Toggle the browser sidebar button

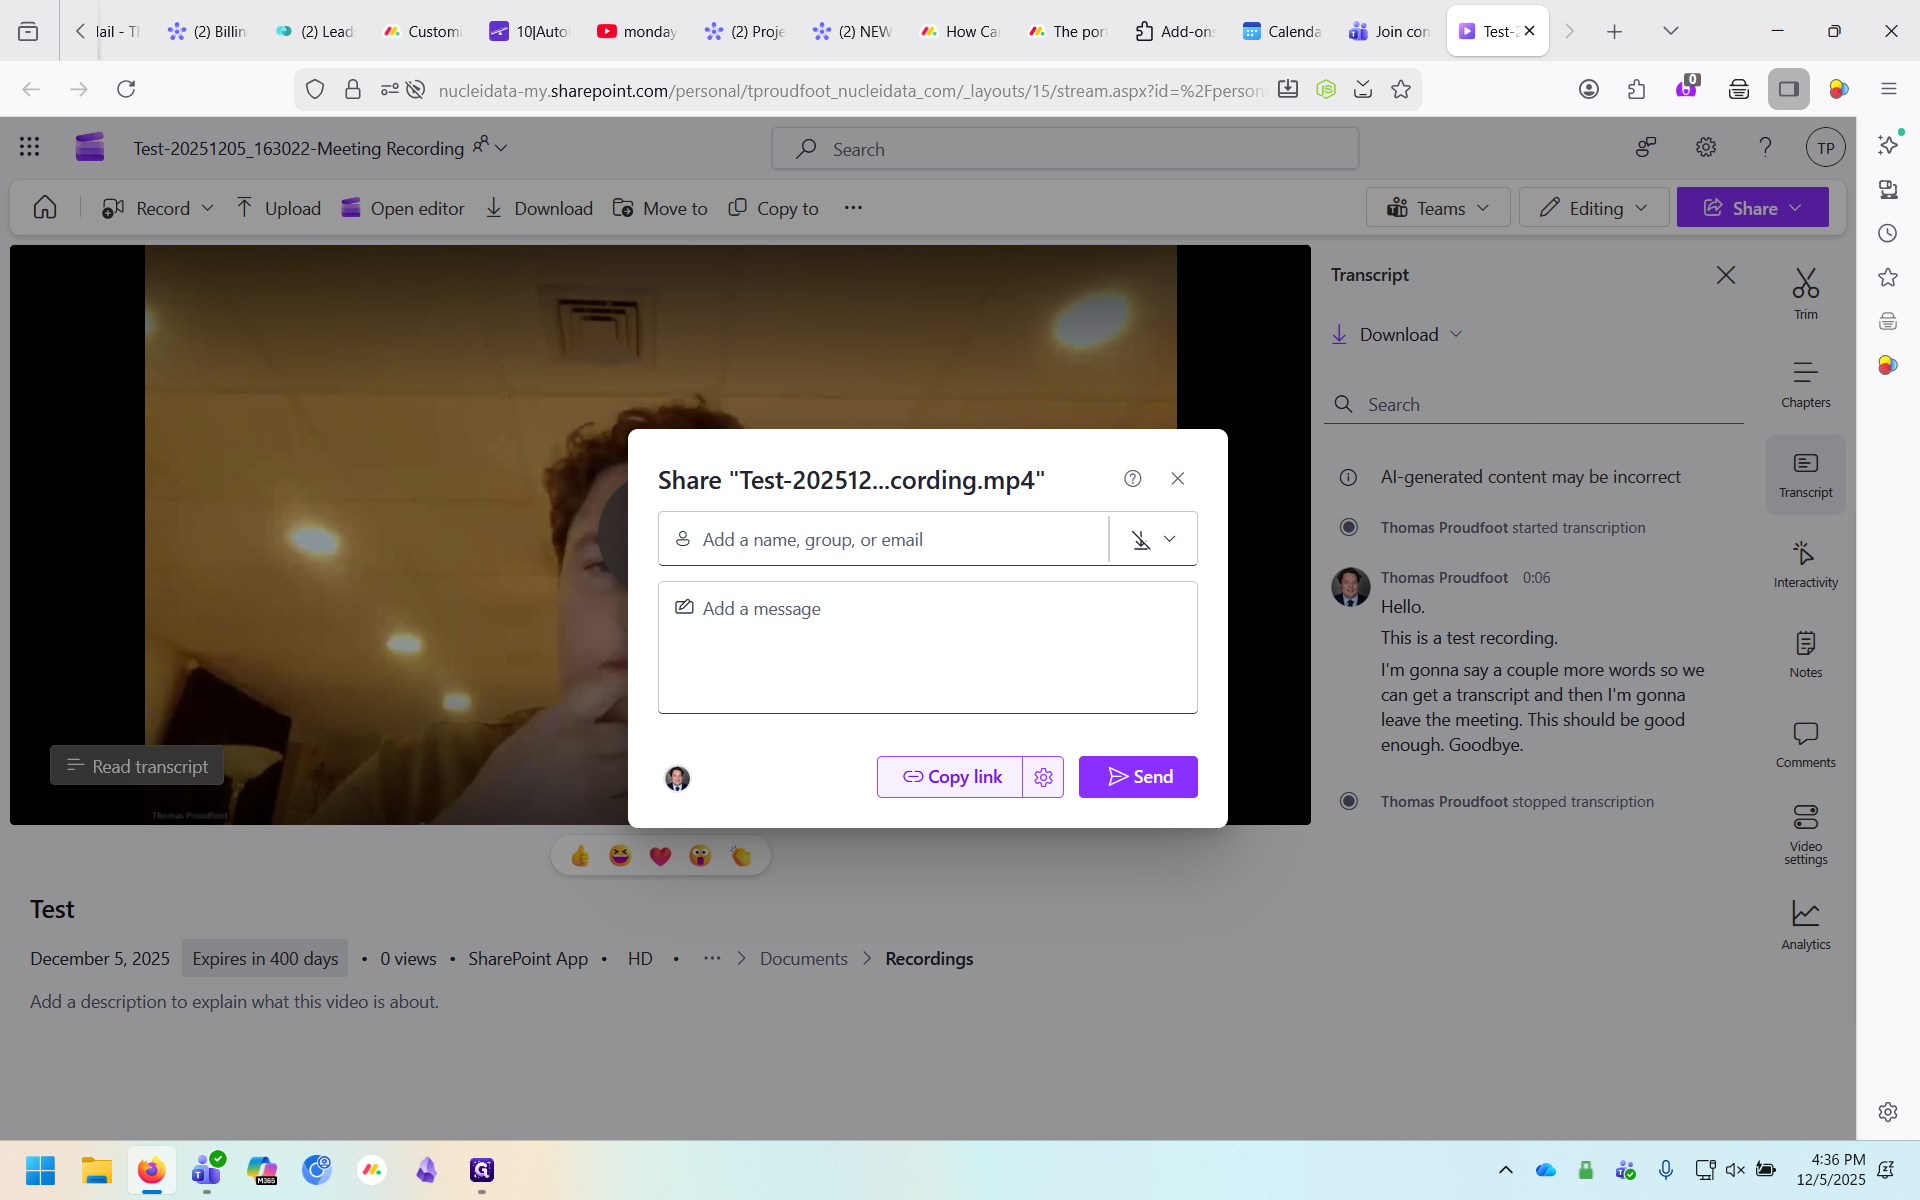pos(1788,89)
